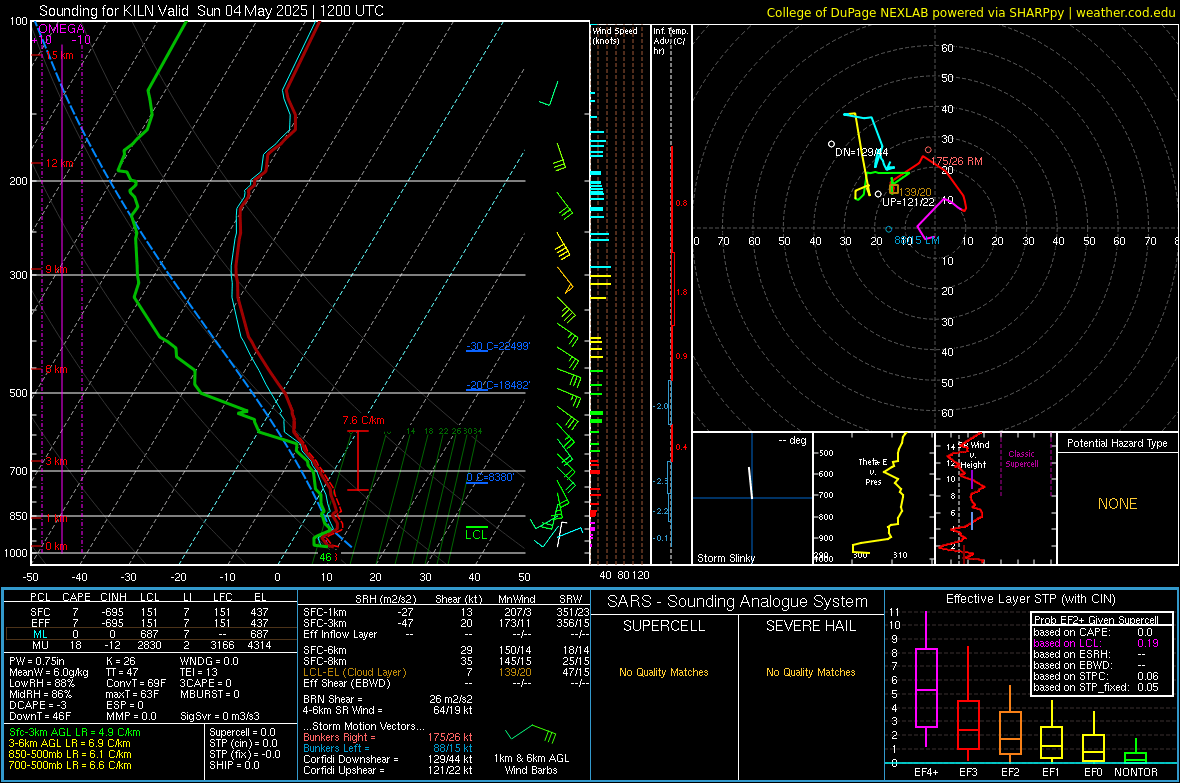Click the magenta EF4+ box plot

tap(926, 679)
